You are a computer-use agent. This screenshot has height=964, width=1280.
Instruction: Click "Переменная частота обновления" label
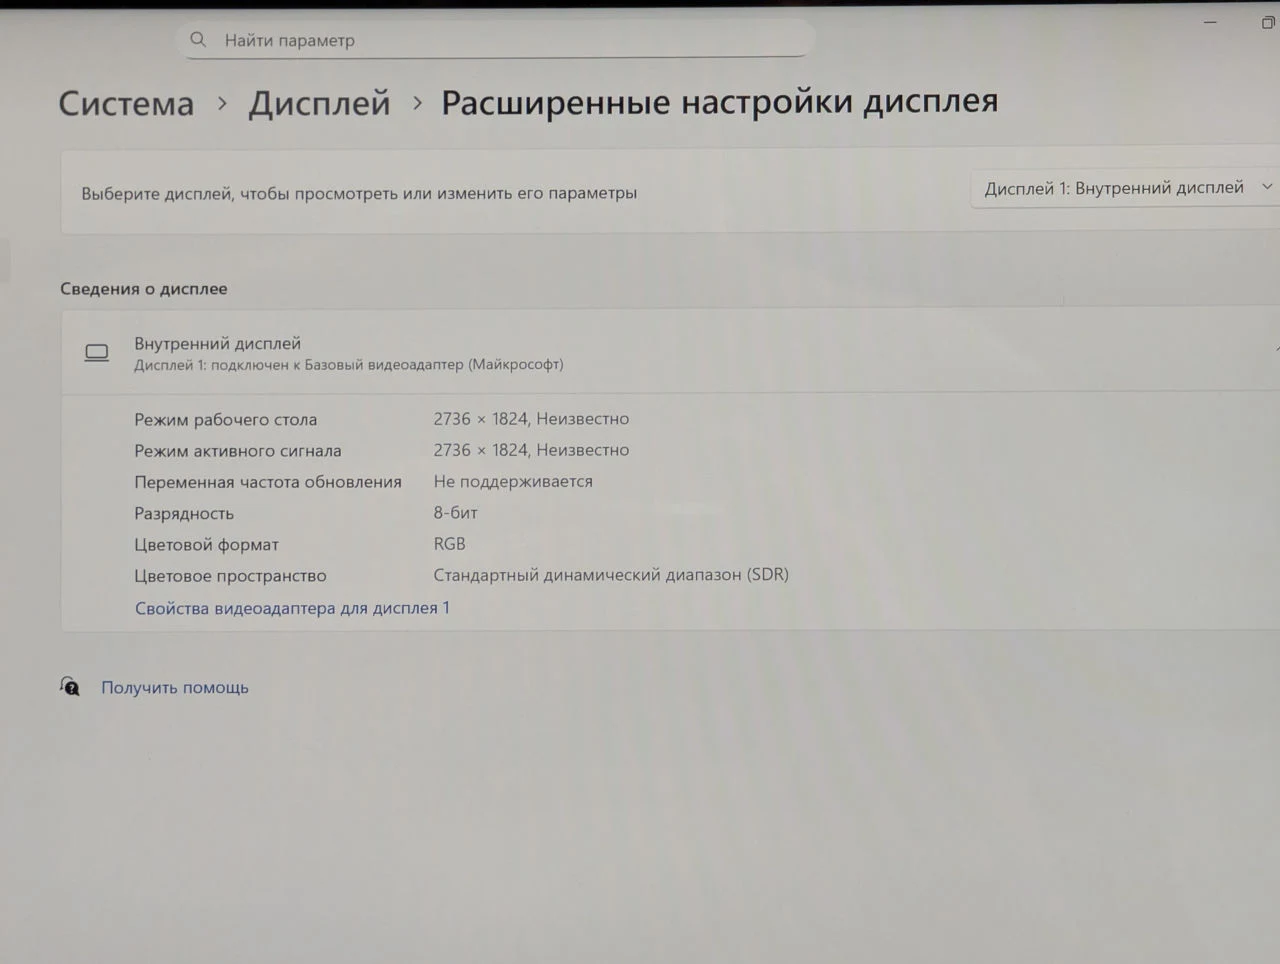tap(268, 482)
